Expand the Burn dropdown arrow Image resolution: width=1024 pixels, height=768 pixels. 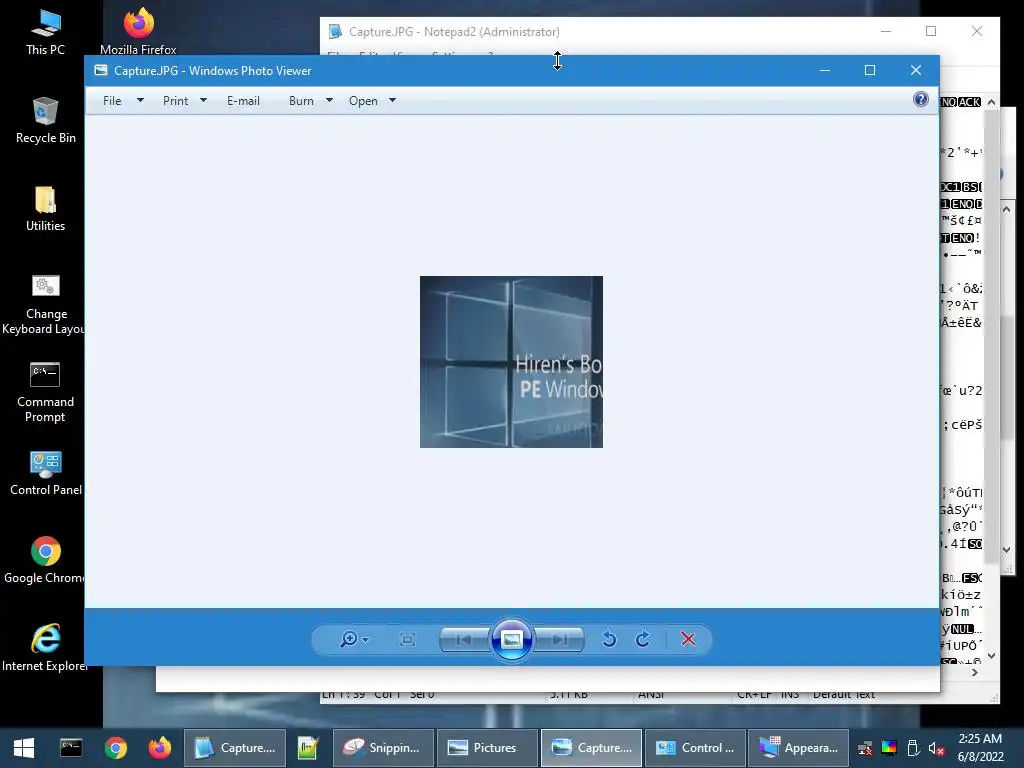(x=329, y=101)
